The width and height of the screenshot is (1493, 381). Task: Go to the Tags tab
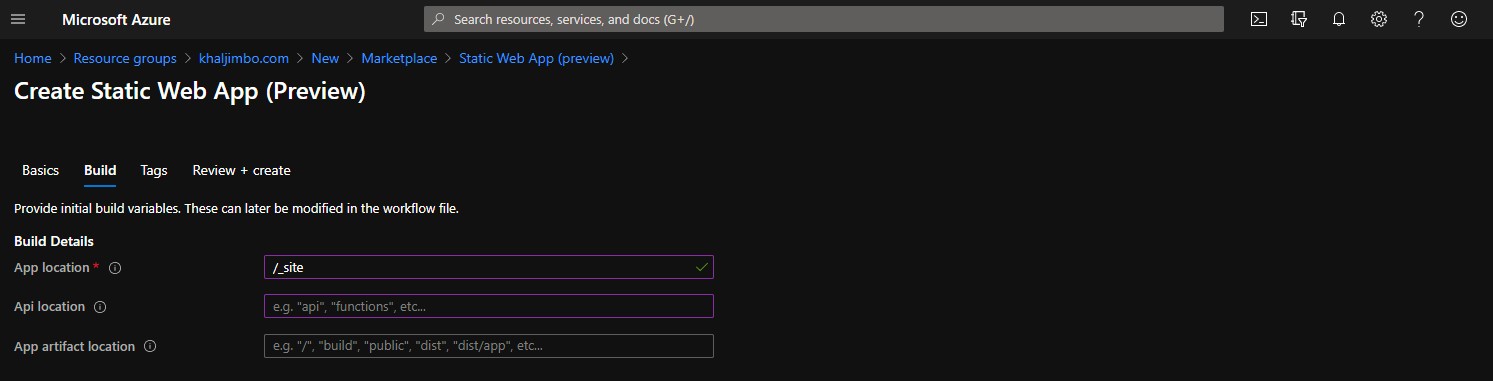[154, 170]
